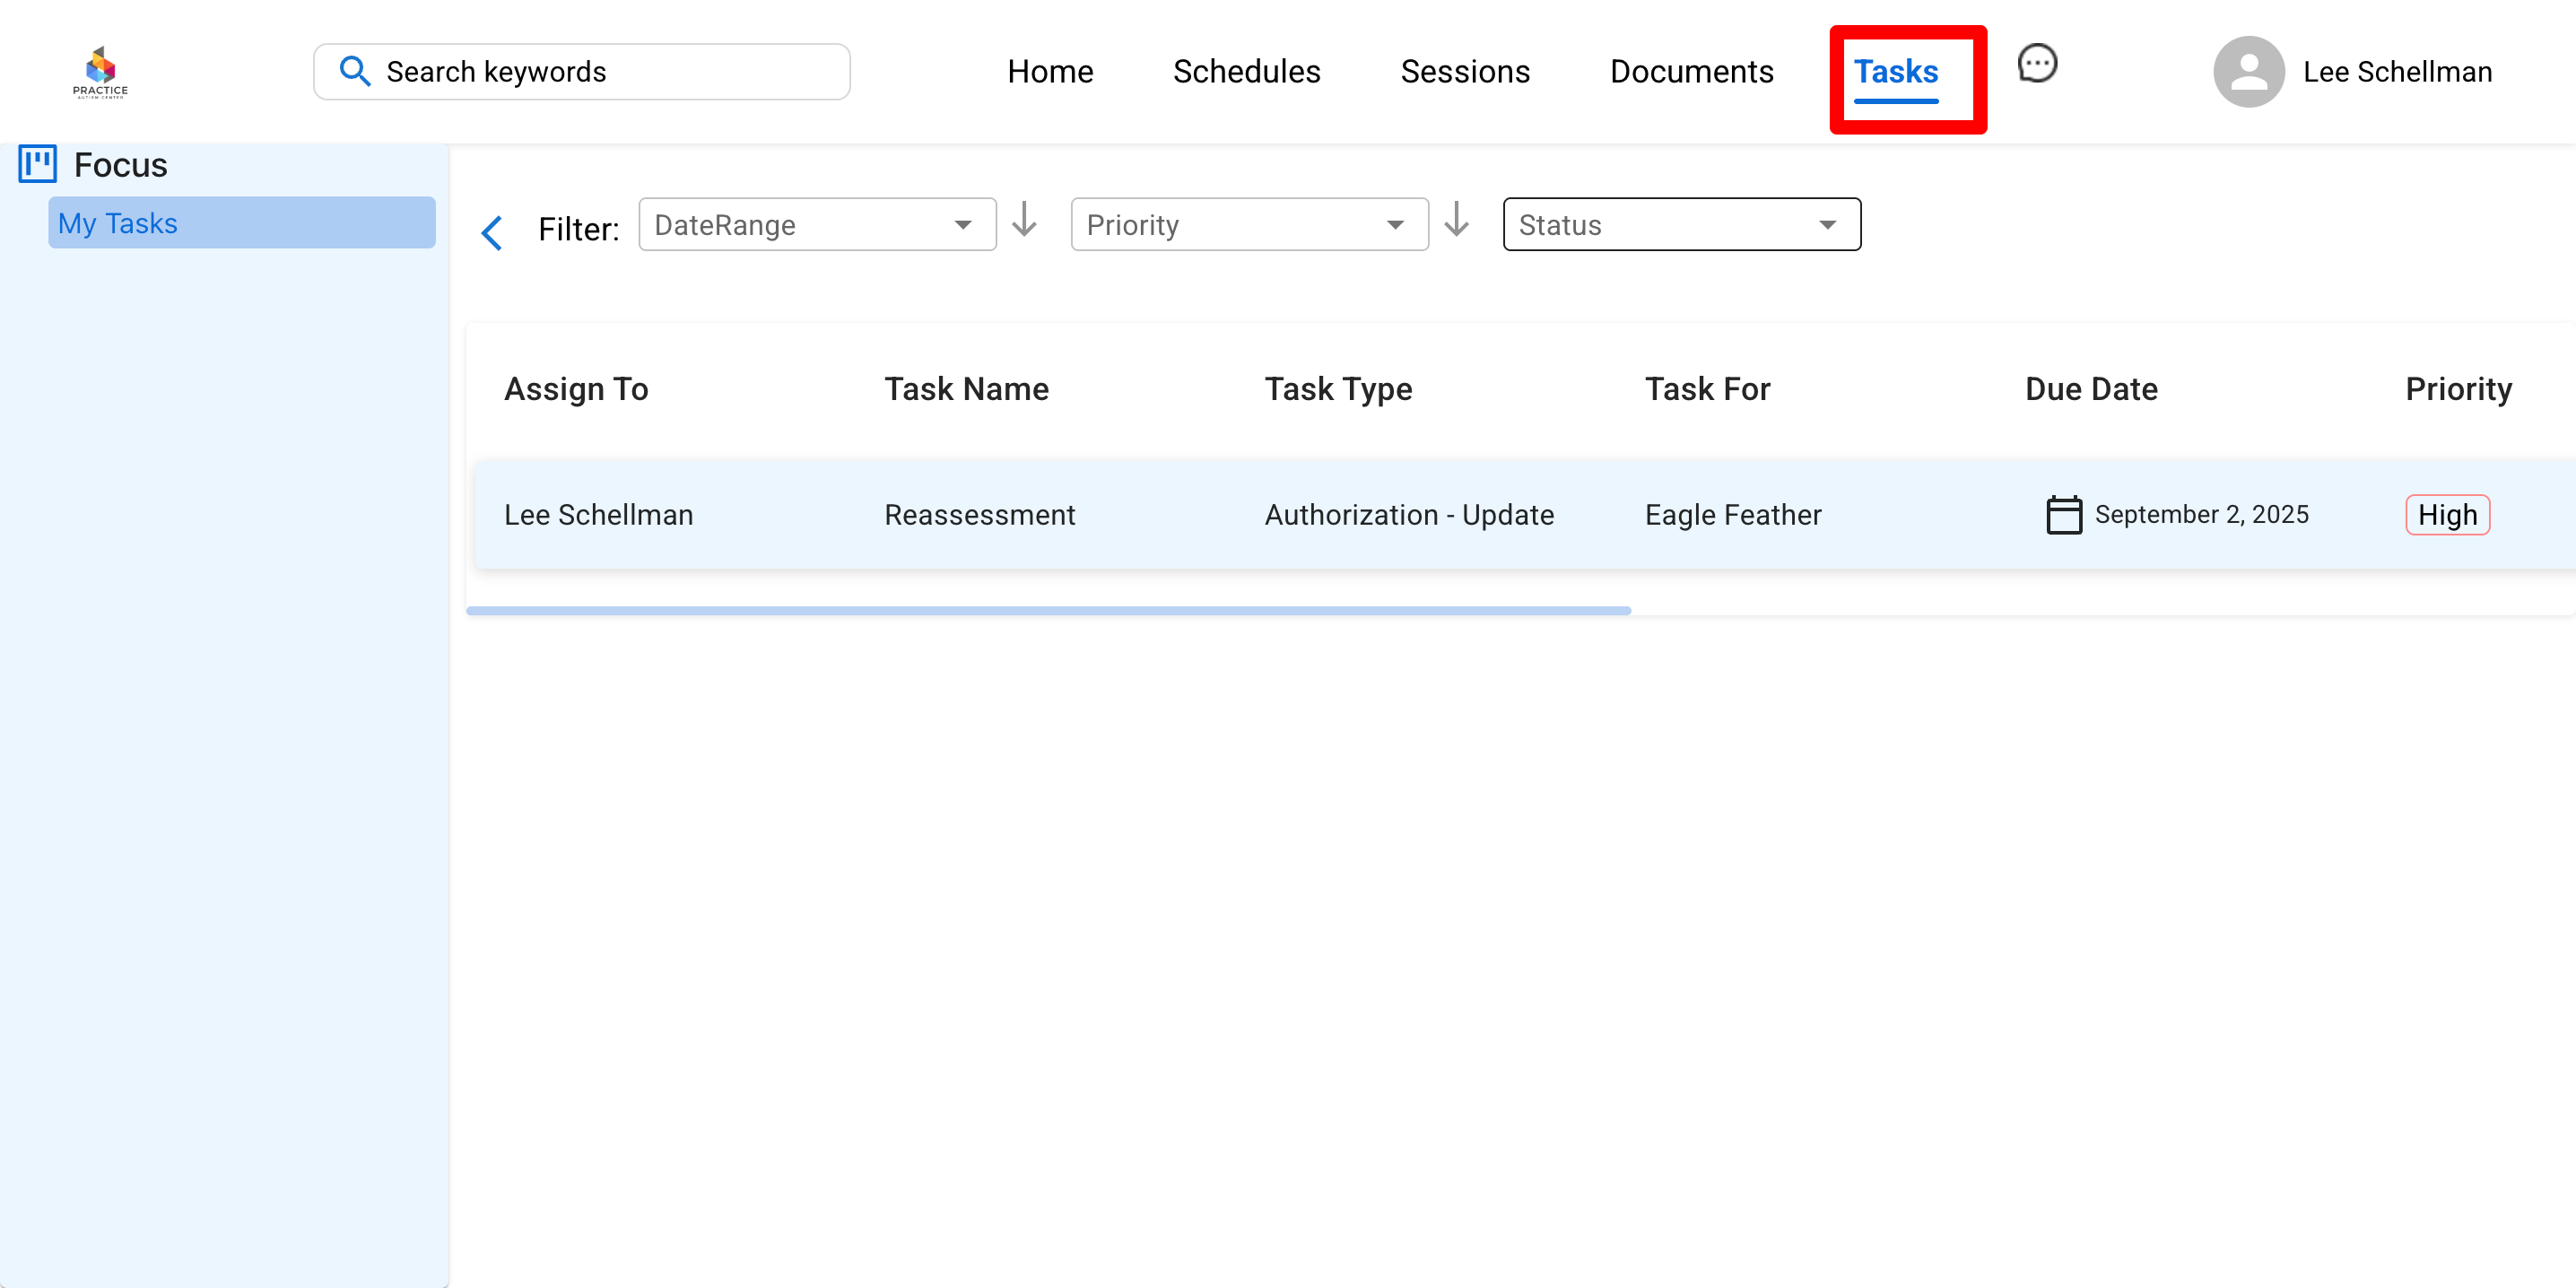This screenshot has width=2576, height=1288.
Task: Click the user avatar icon
Action: coord(2248,72)
